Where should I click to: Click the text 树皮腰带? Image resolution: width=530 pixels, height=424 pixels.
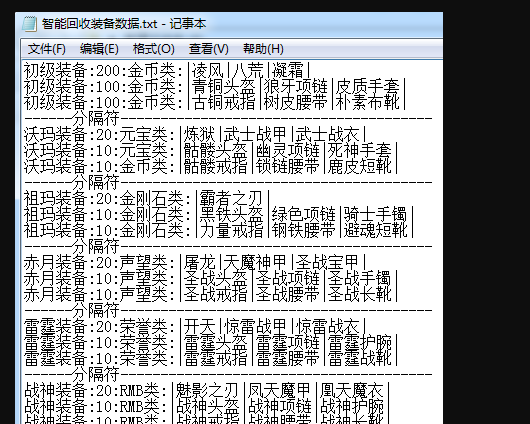[296, 102]
